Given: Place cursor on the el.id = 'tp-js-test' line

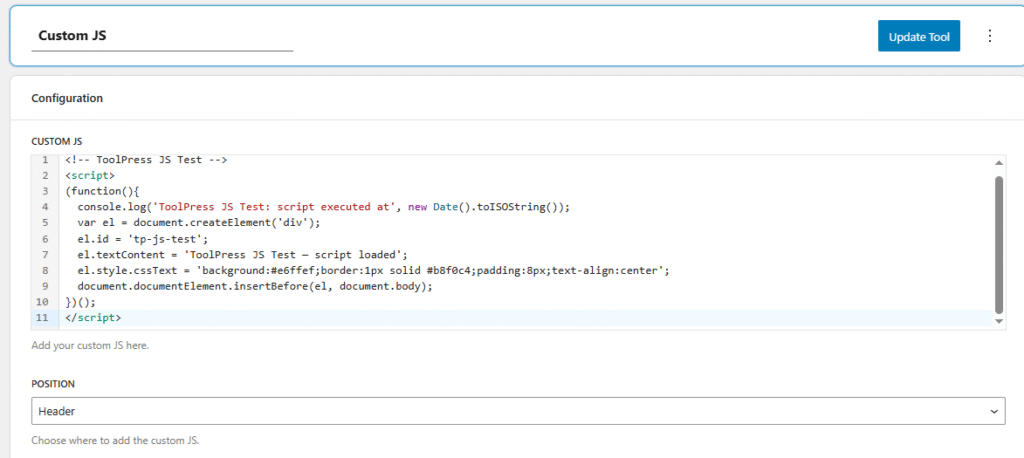Looking at the screenshot, I should [142, 238].
